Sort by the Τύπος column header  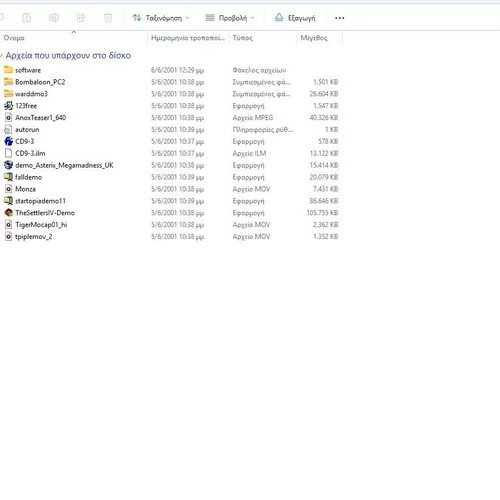coord(242,38)
